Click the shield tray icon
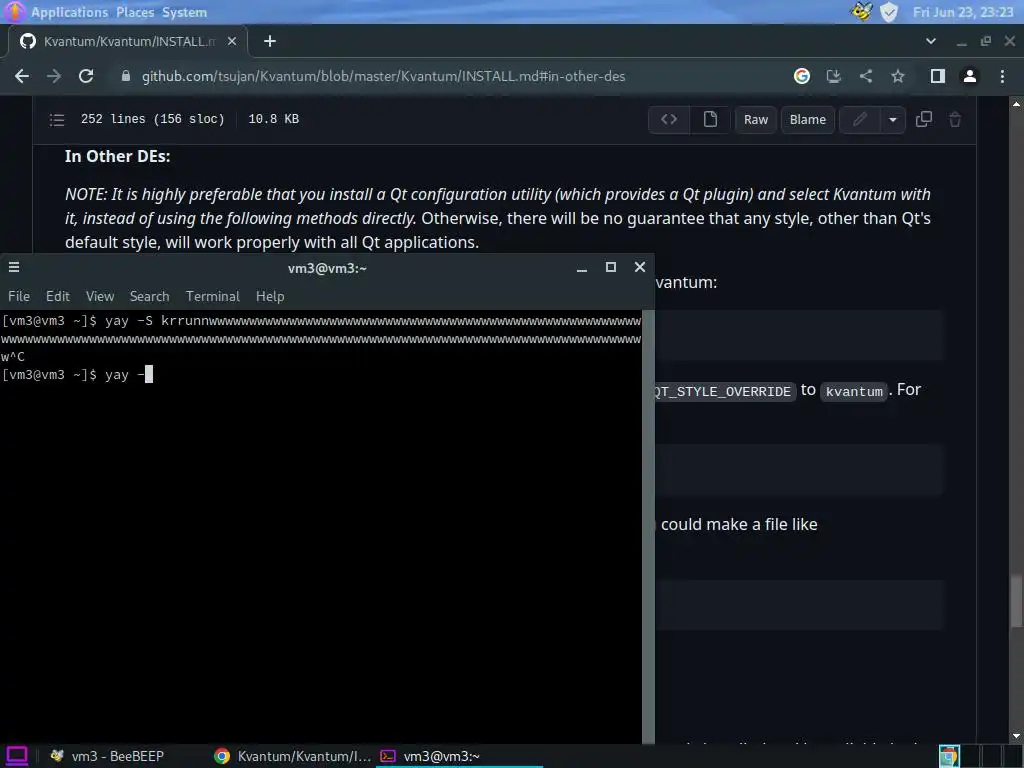Image resolution: width=1024 pixels, height=768 pixels. [889, 12]
